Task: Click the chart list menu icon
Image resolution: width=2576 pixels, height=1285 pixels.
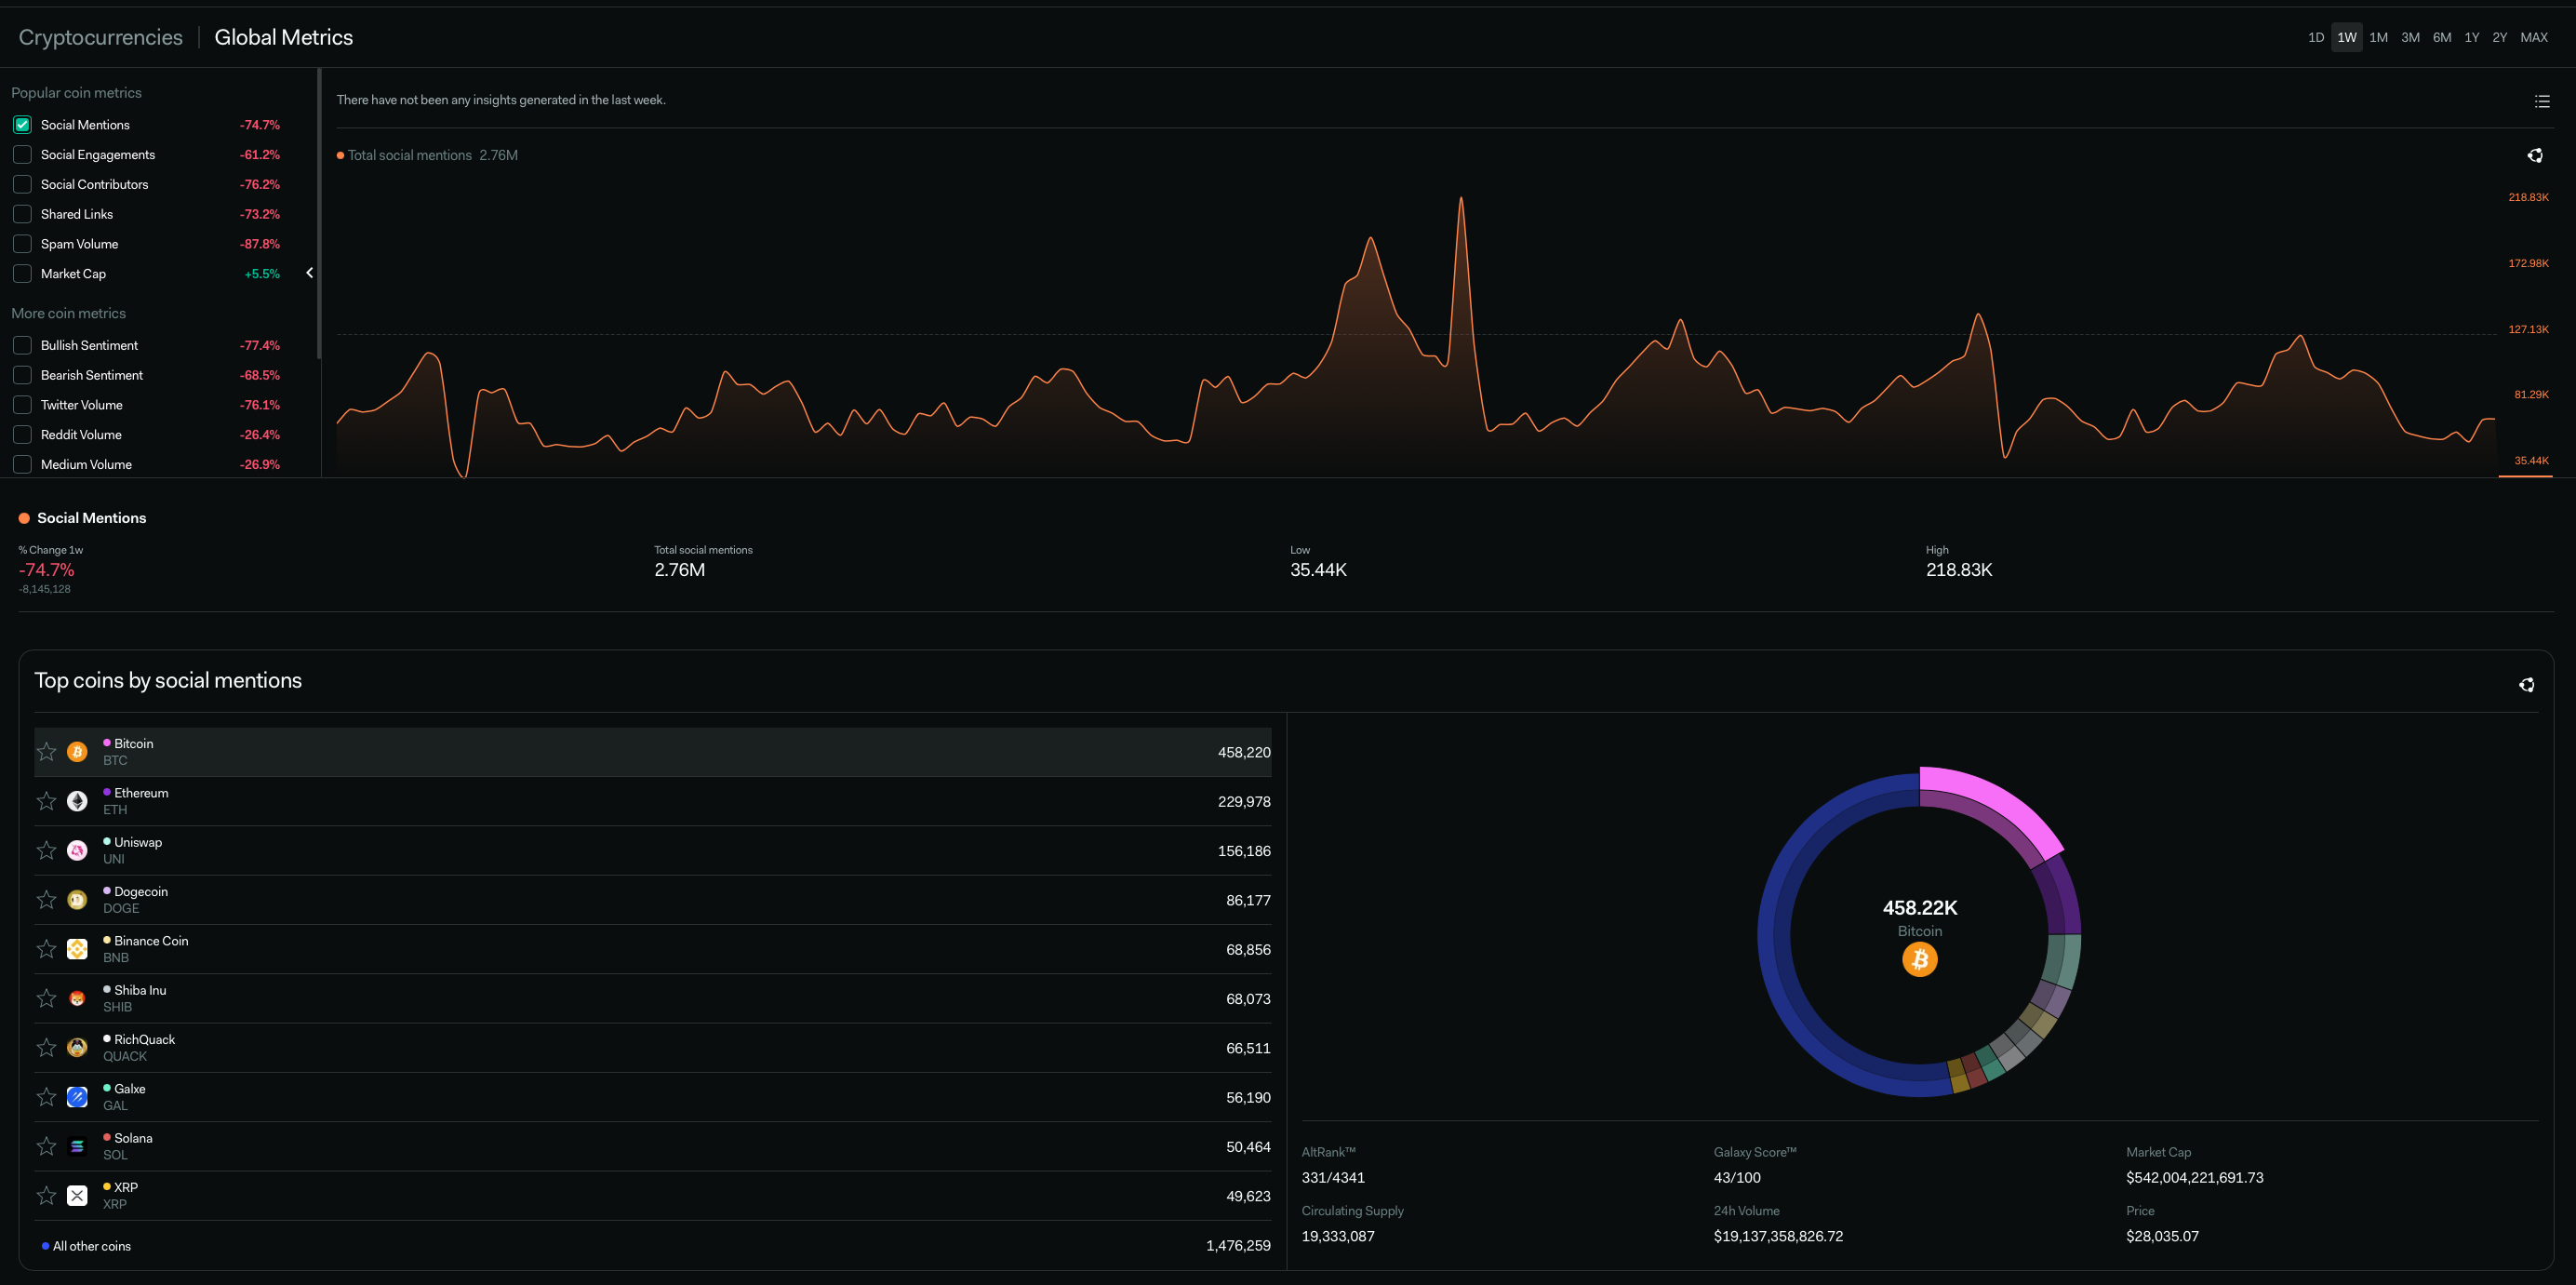Action: pos(2542,101)
